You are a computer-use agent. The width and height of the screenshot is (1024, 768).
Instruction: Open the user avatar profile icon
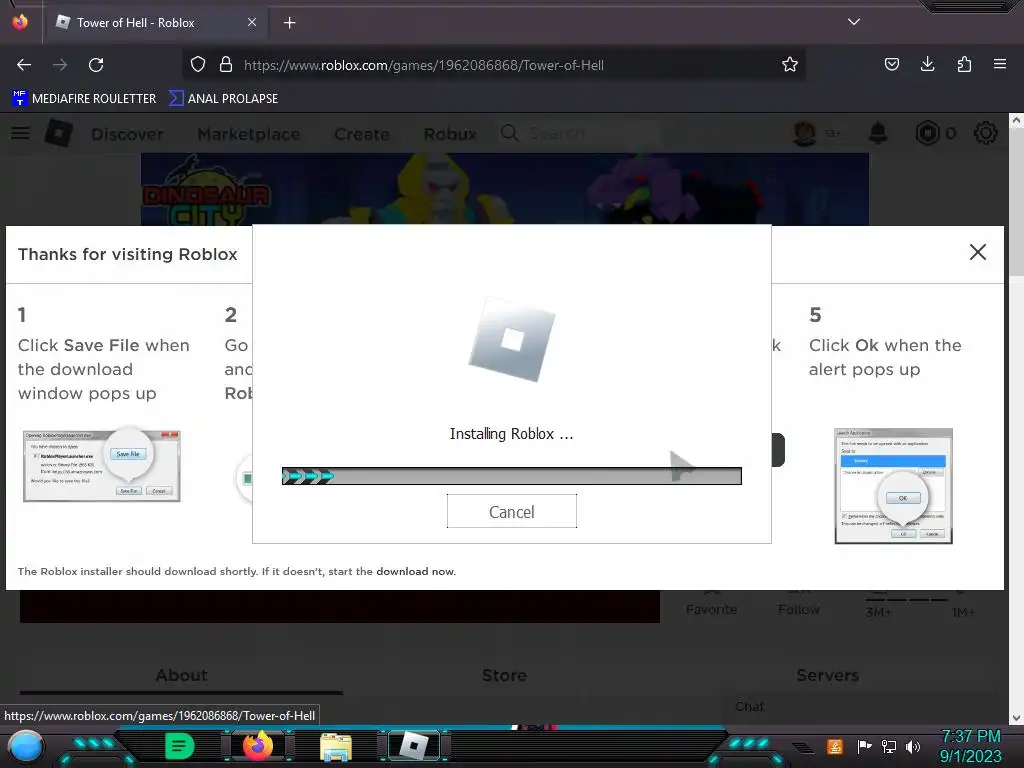click(x=805, y=133)
